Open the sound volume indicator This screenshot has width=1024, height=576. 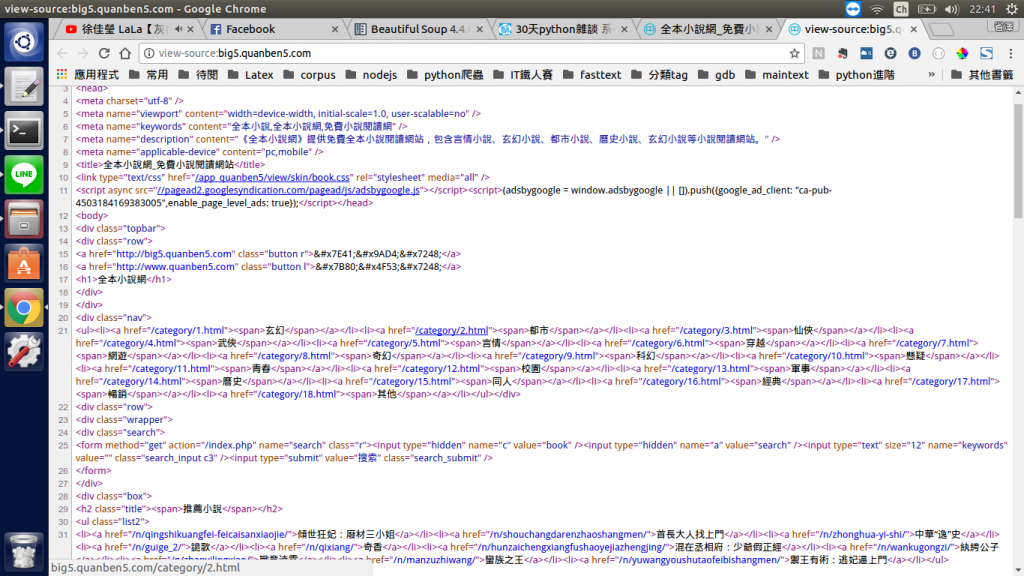coord(952,9)
